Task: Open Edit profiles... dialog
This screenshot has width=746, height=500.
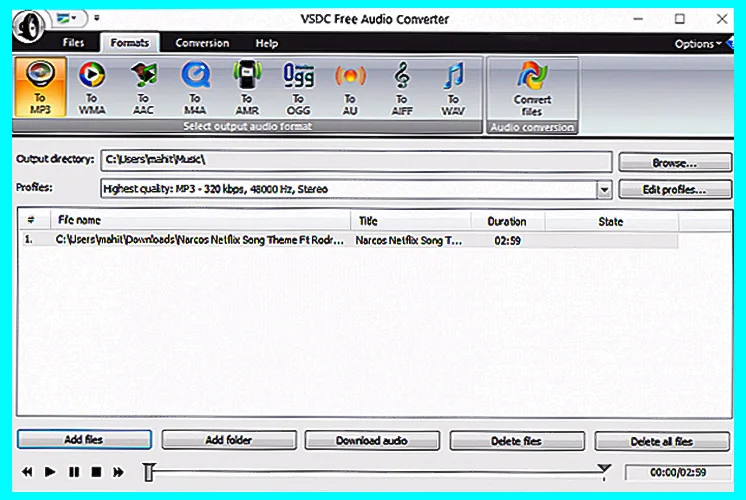Action: (x=675, y=189)
